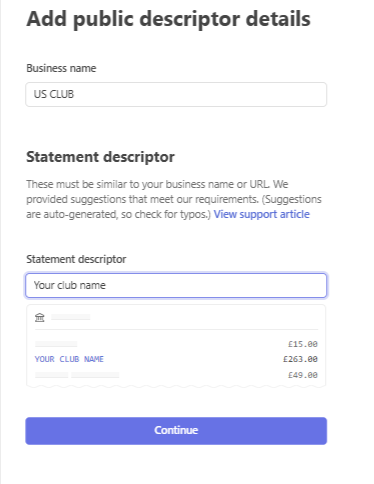The width and height of the screenshot is (374, 484).
Task: Click the £15.00 amount in preview
Action: coord(303,344)
